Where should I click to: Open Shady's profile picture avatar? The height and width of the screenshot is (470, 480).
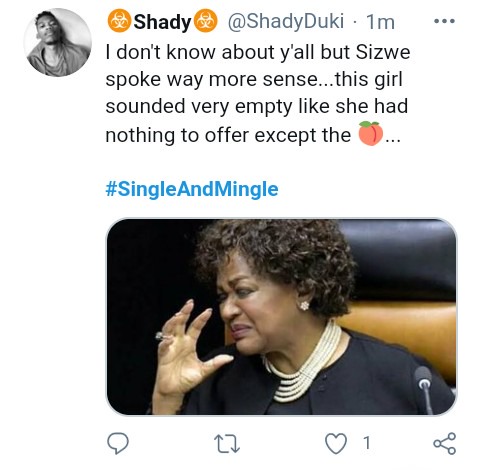pyautogui.click(x=58, y=42)
